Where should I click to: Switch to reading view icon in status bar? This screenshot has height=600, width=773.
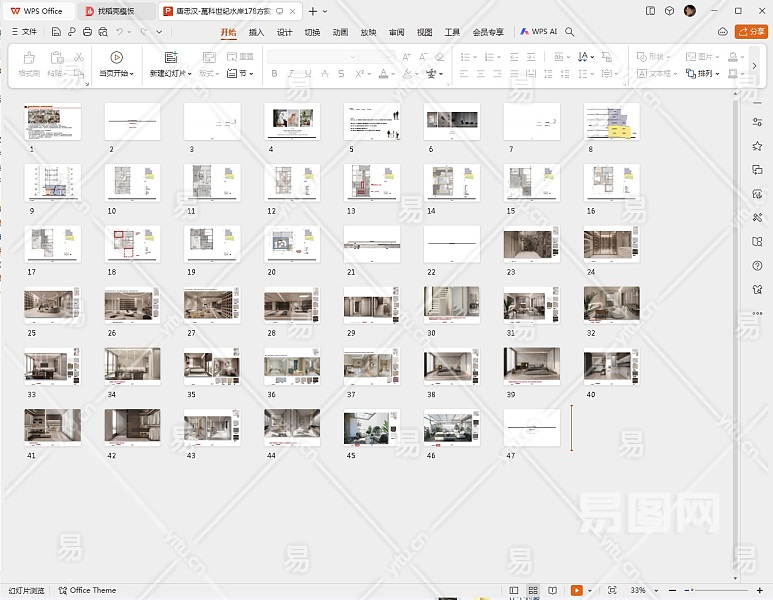point(552,590)
